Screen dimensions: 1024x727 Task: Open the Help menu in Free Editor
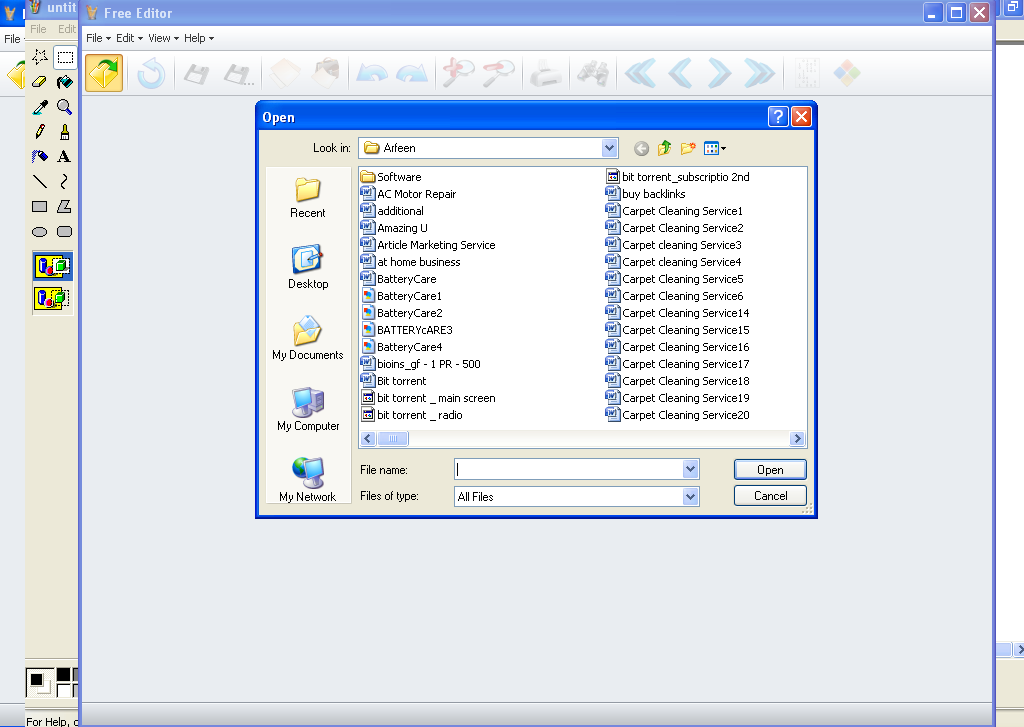click(x=198, y=38)
